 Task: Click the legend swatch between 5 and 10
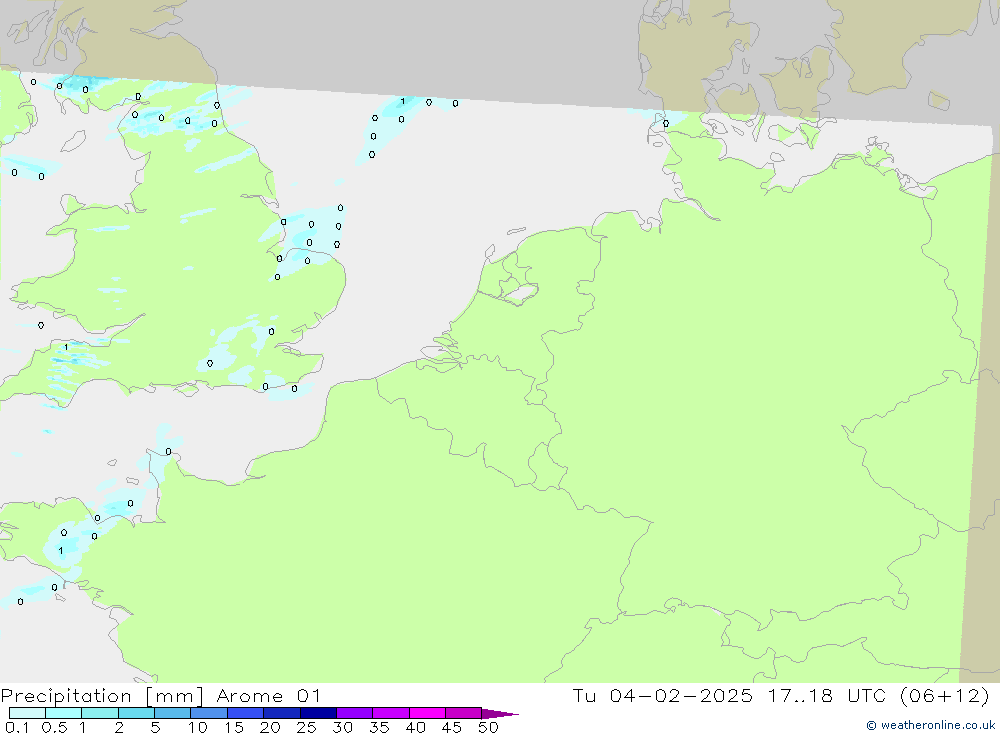[173, 713]
